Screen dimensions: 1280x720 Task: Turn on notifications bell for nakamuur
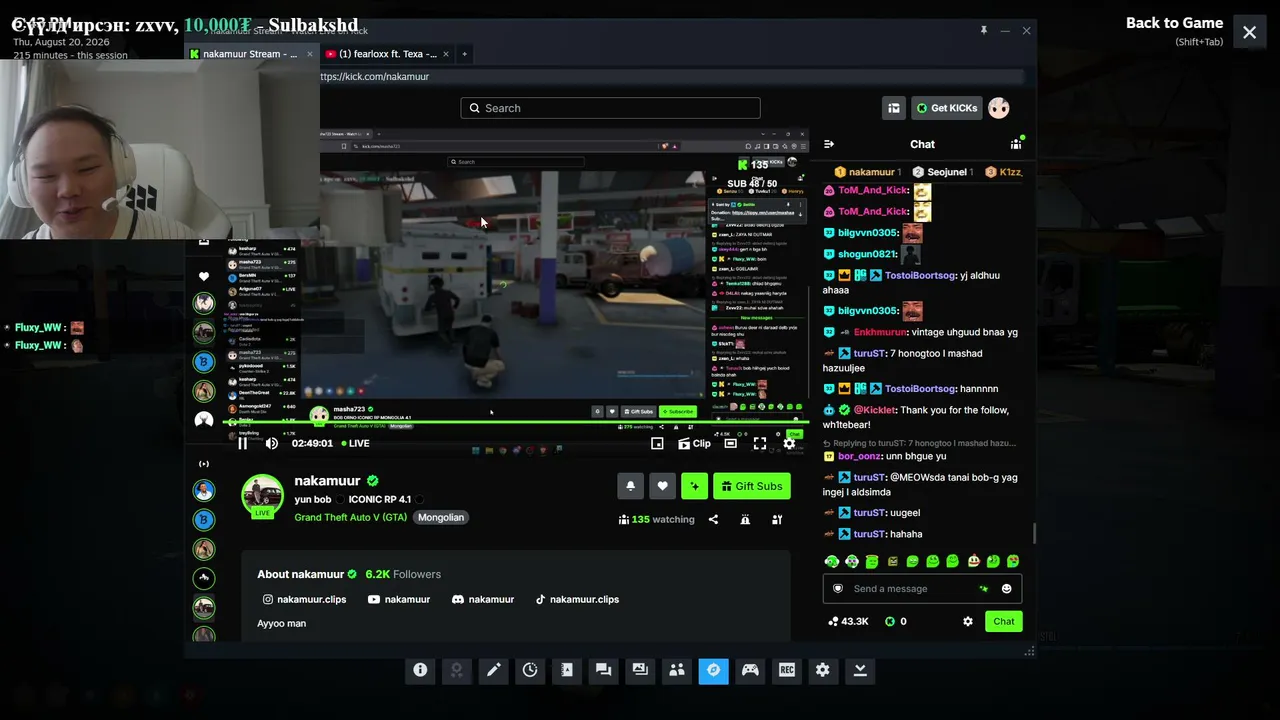pyautogui.click(x=630, y=486)
